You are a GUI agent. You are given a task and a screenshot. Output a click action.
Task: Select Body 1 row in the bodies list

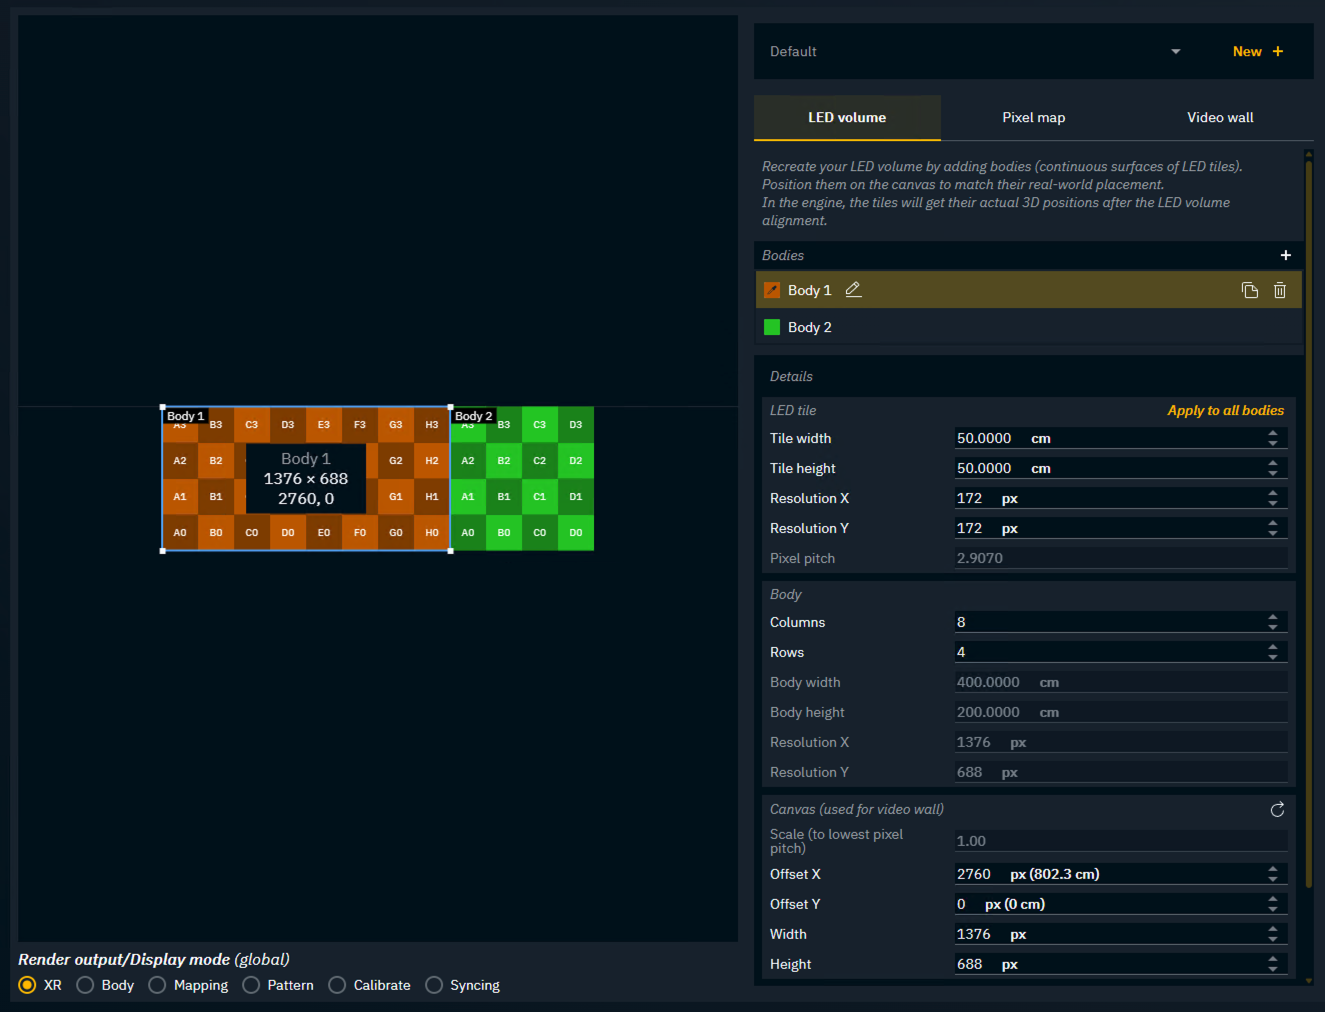click(1029, 290)
